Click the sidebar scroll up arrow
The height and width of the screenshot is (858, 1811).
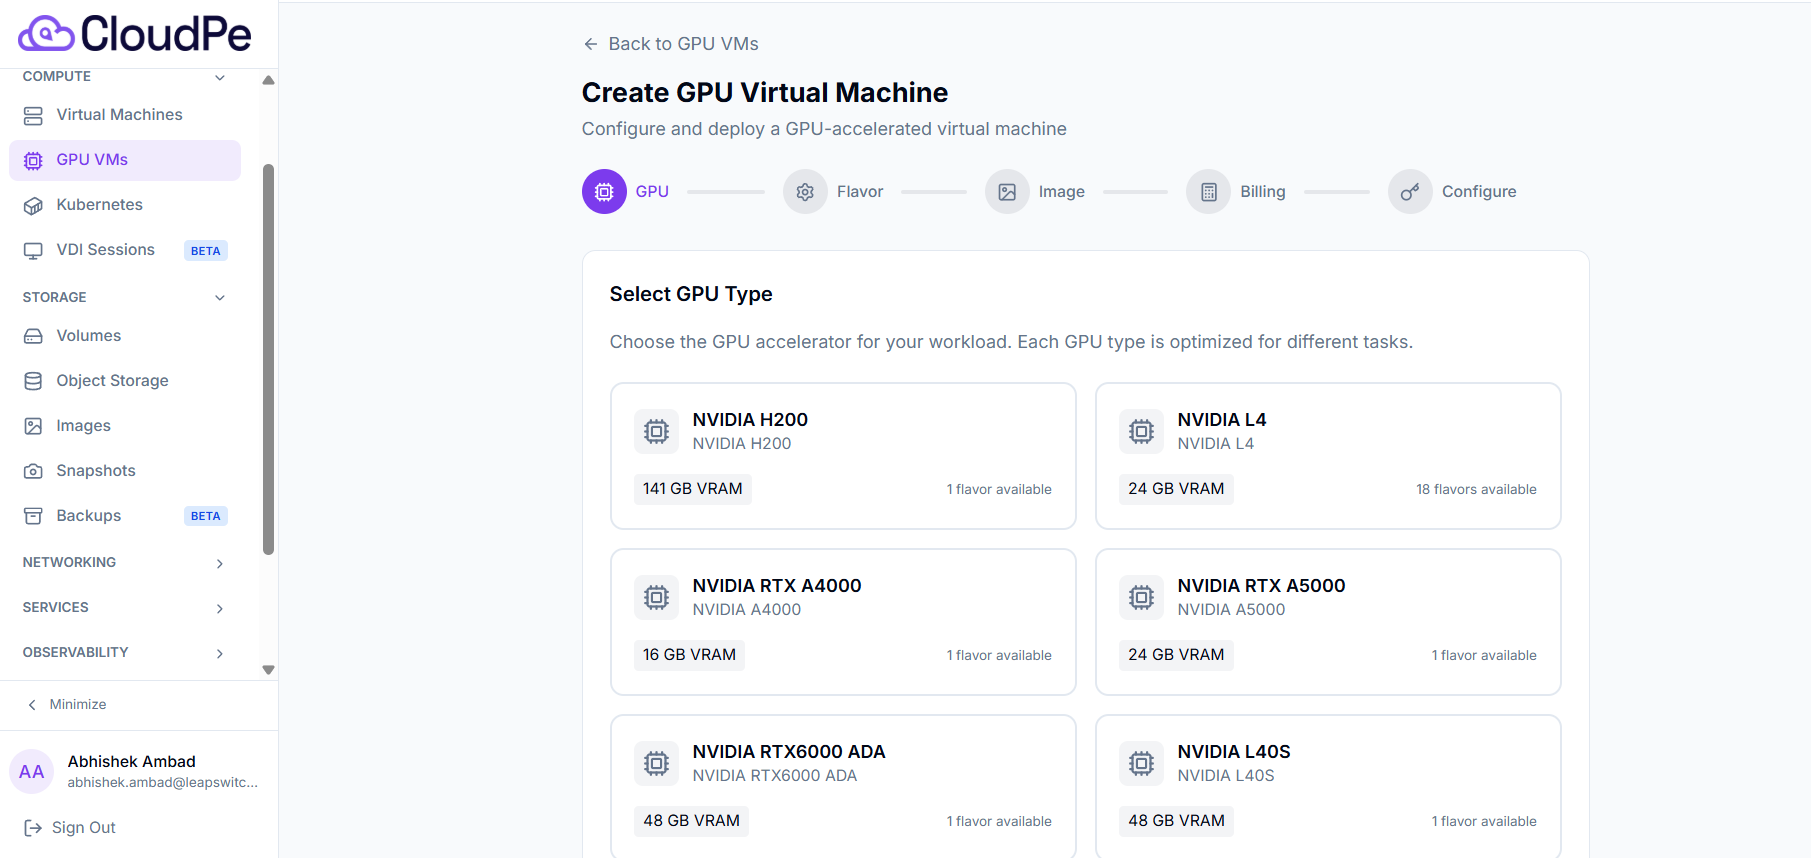(268, 80)
